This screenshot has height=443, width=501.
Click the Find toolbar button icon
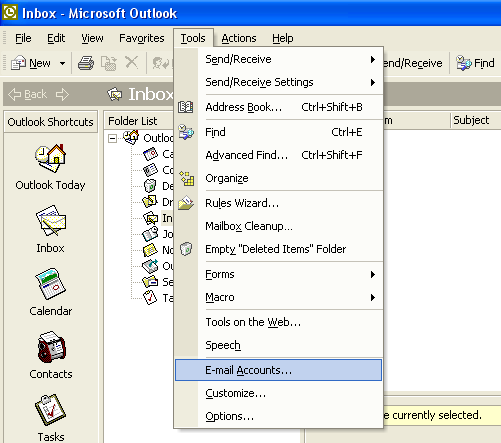pos(464,63)
